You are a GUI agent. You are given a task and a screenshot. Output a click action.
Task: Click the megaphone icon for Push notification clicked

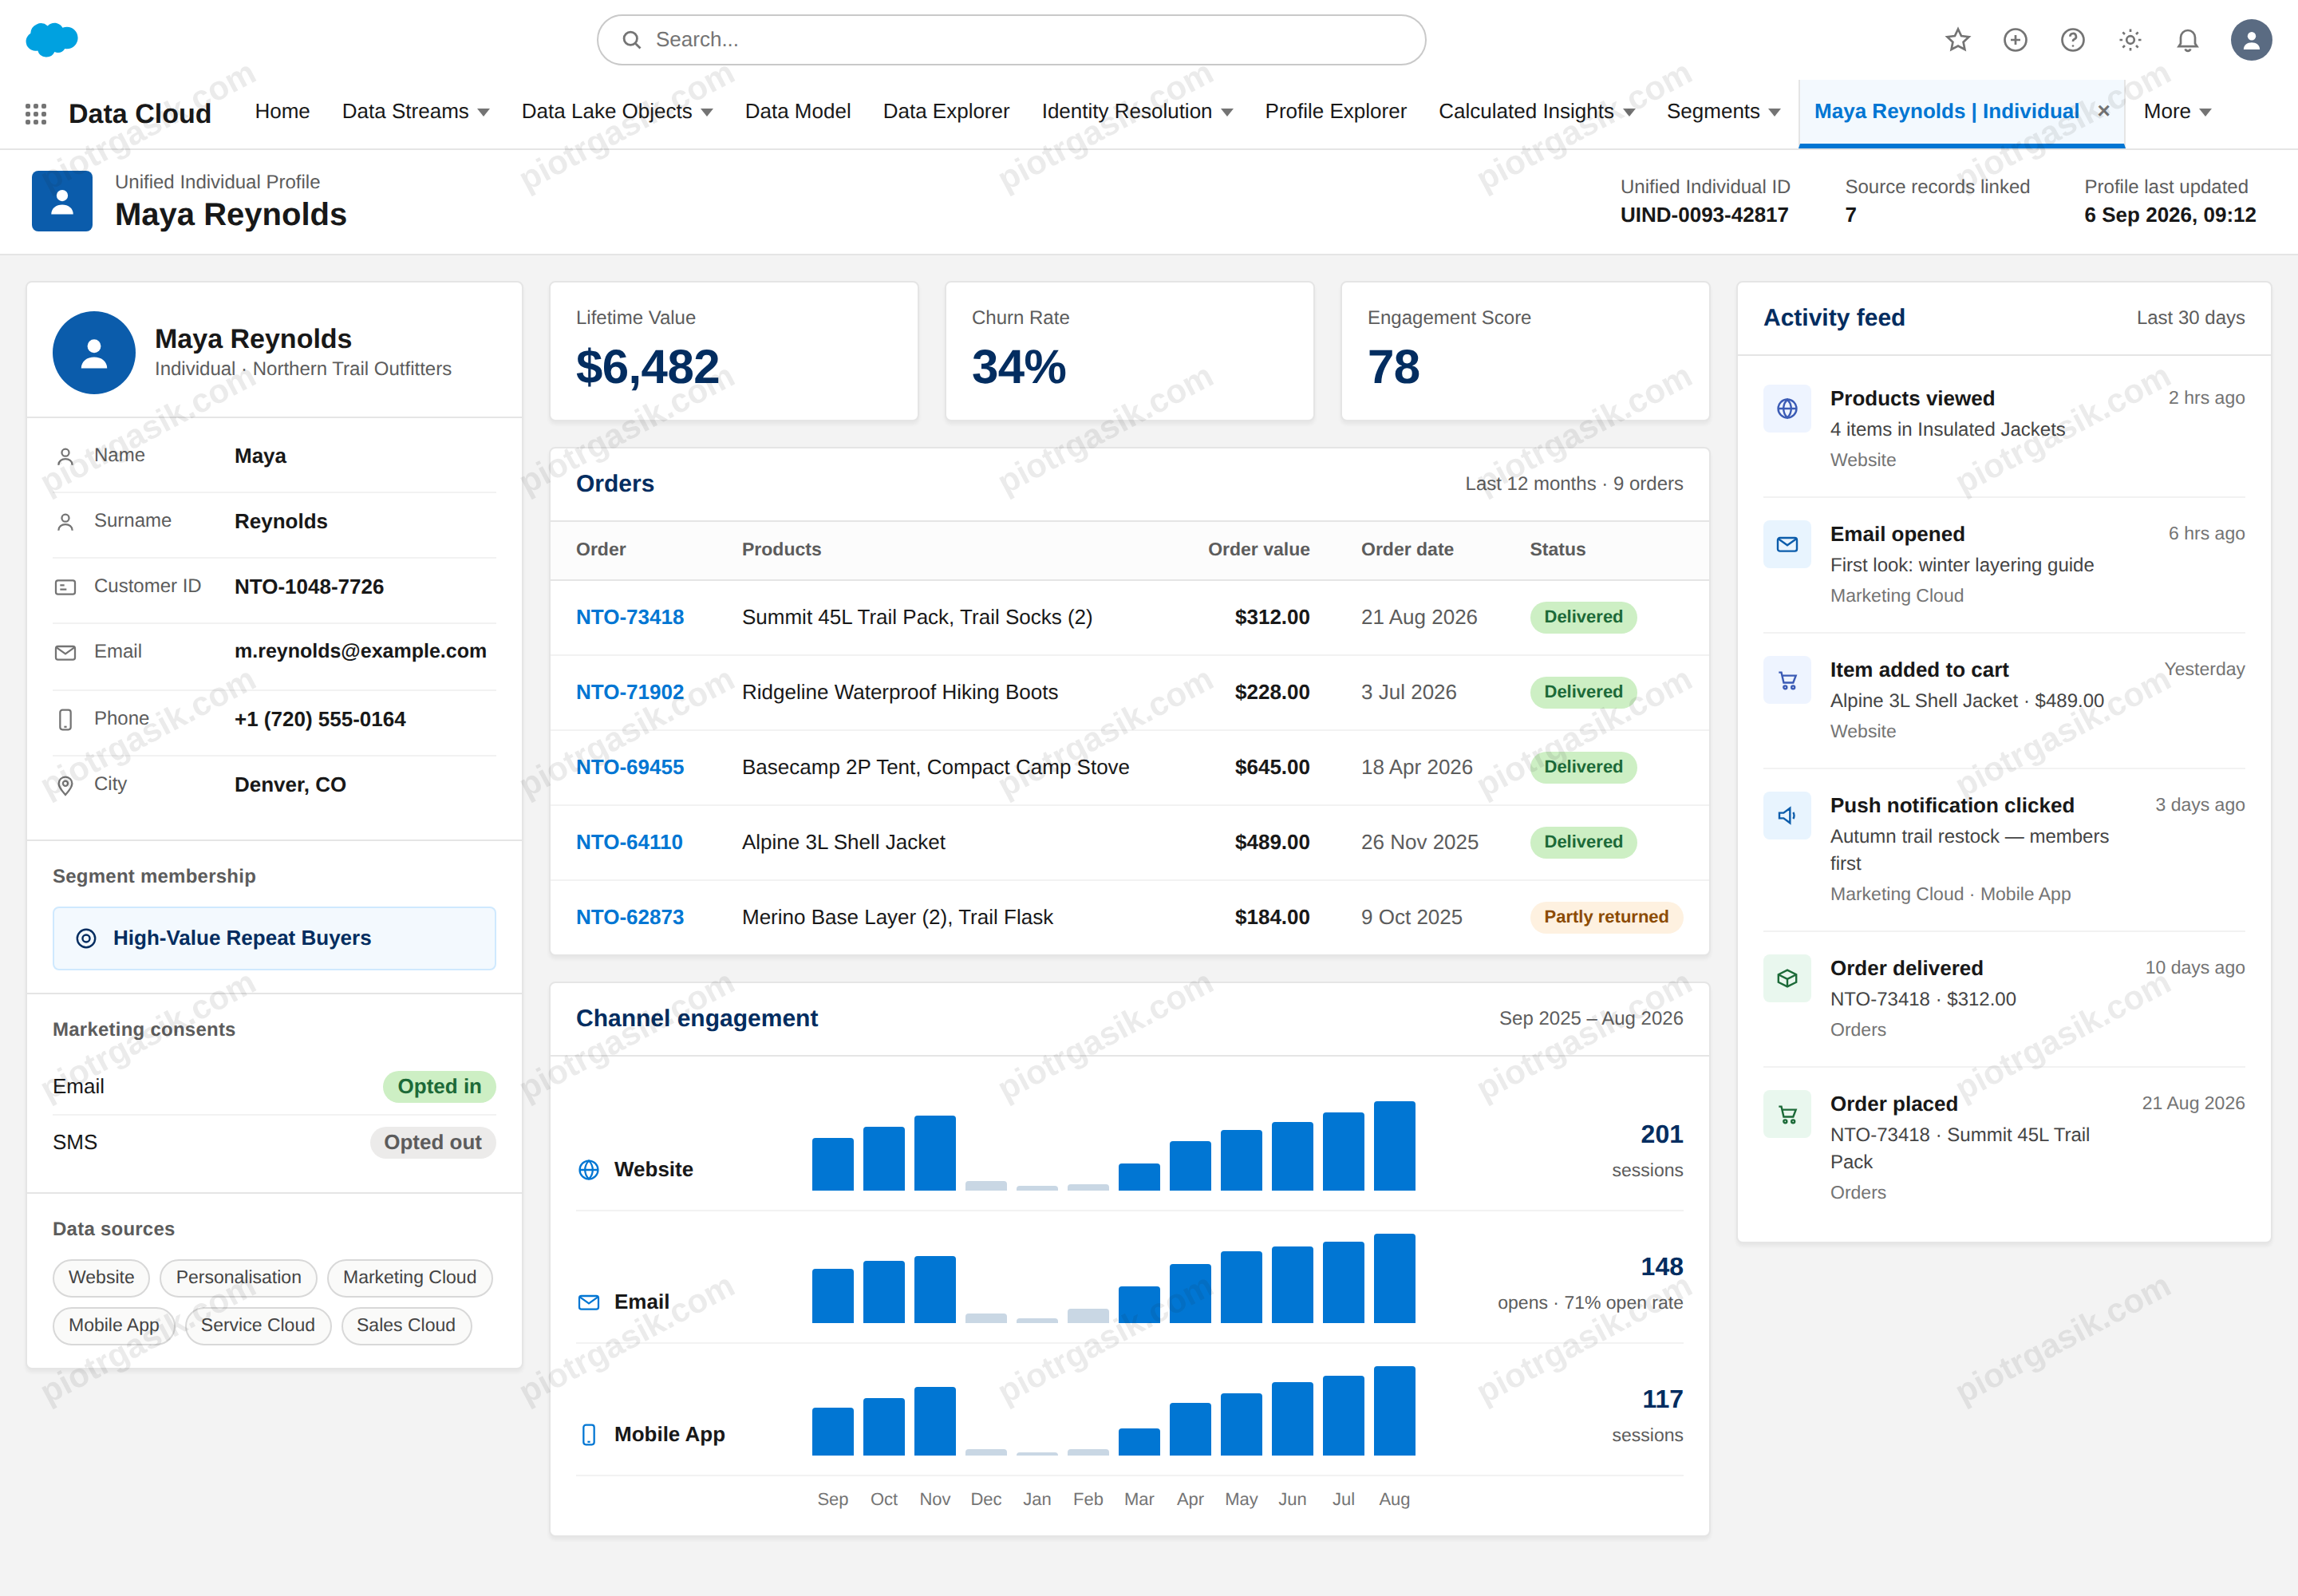(x=1787, y=816)
